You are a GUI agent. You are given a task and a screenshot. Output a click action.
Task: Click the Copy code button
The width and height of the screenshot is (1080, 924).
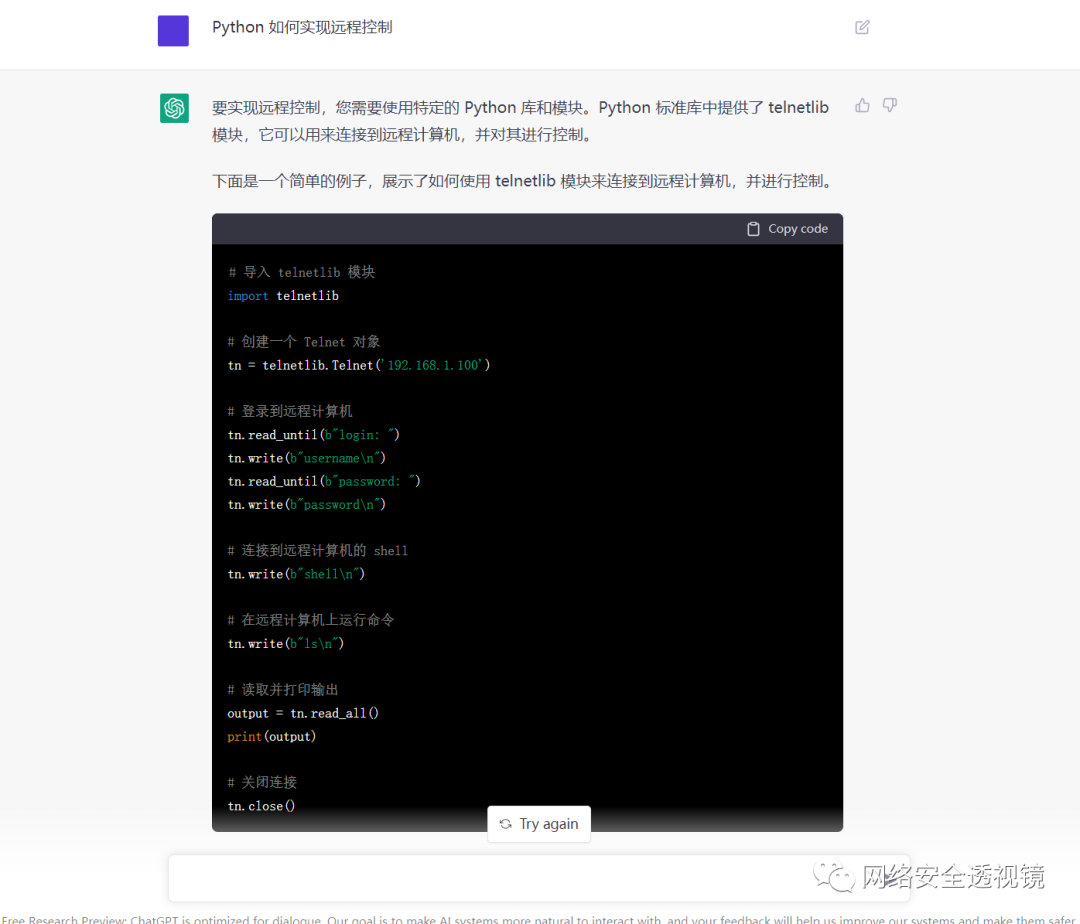coord(788,229)
